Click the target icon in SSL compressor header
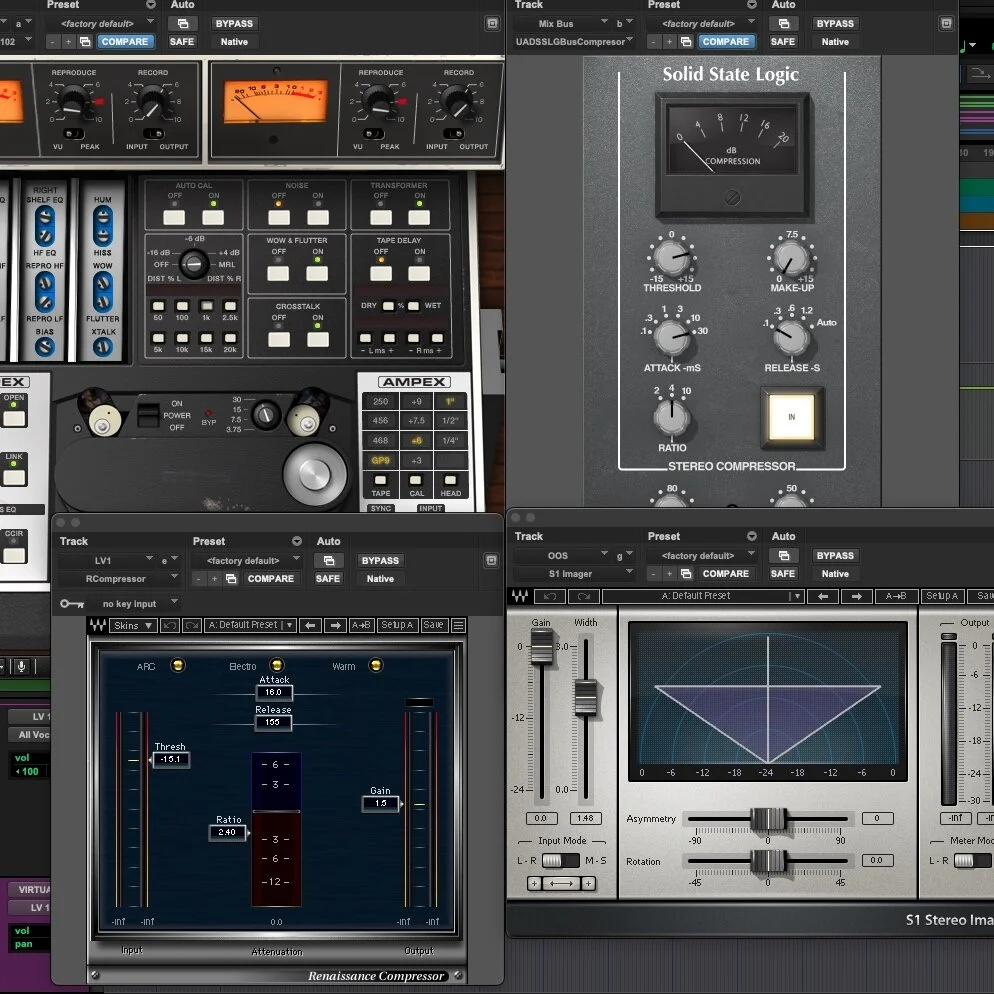 [946, 23]
